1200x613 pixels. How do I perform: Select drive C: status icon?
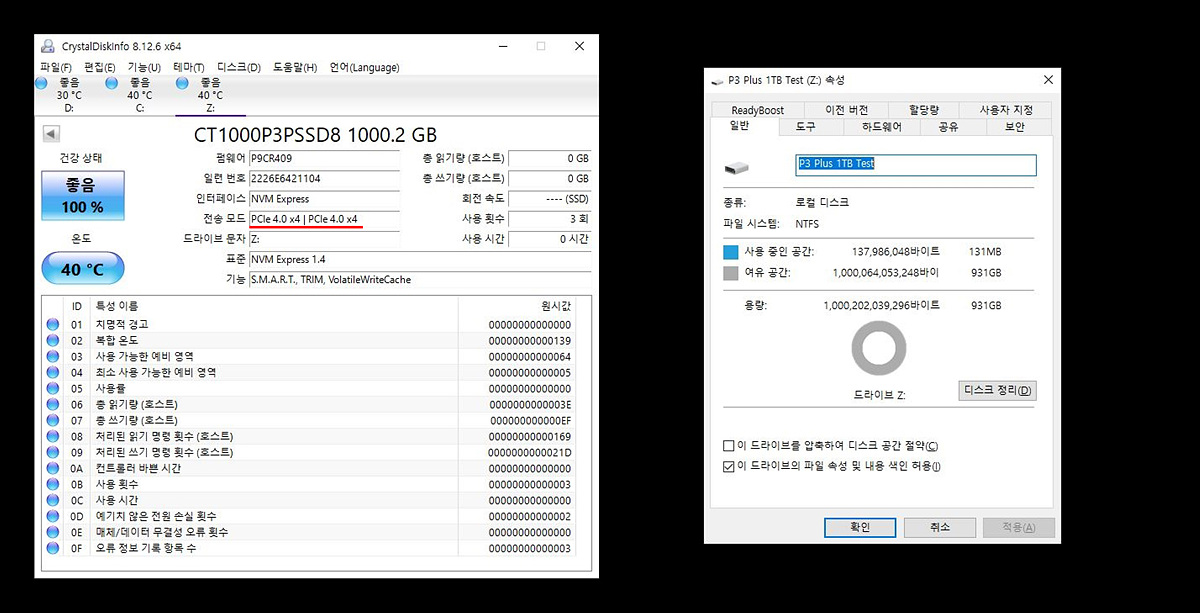click(x=111, y=84)
